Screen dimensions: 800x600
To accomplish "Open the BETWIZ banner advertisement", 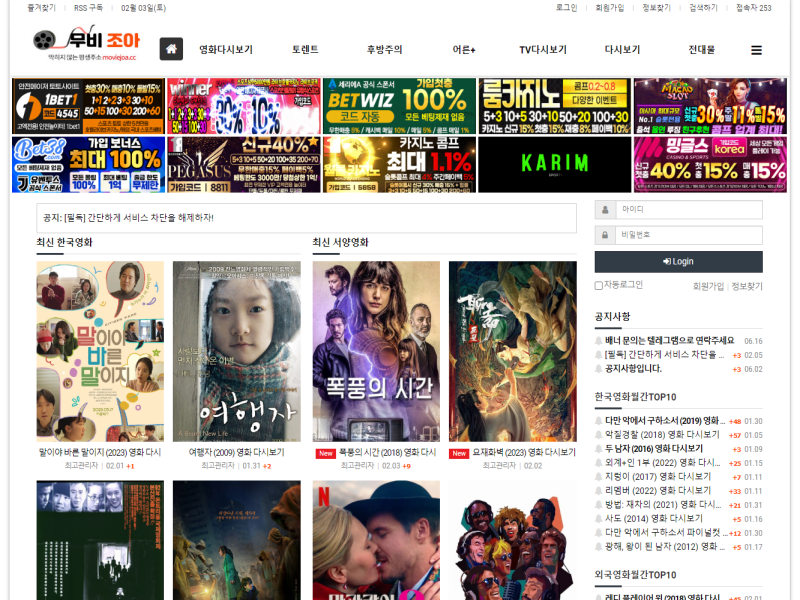I will 399,106.
